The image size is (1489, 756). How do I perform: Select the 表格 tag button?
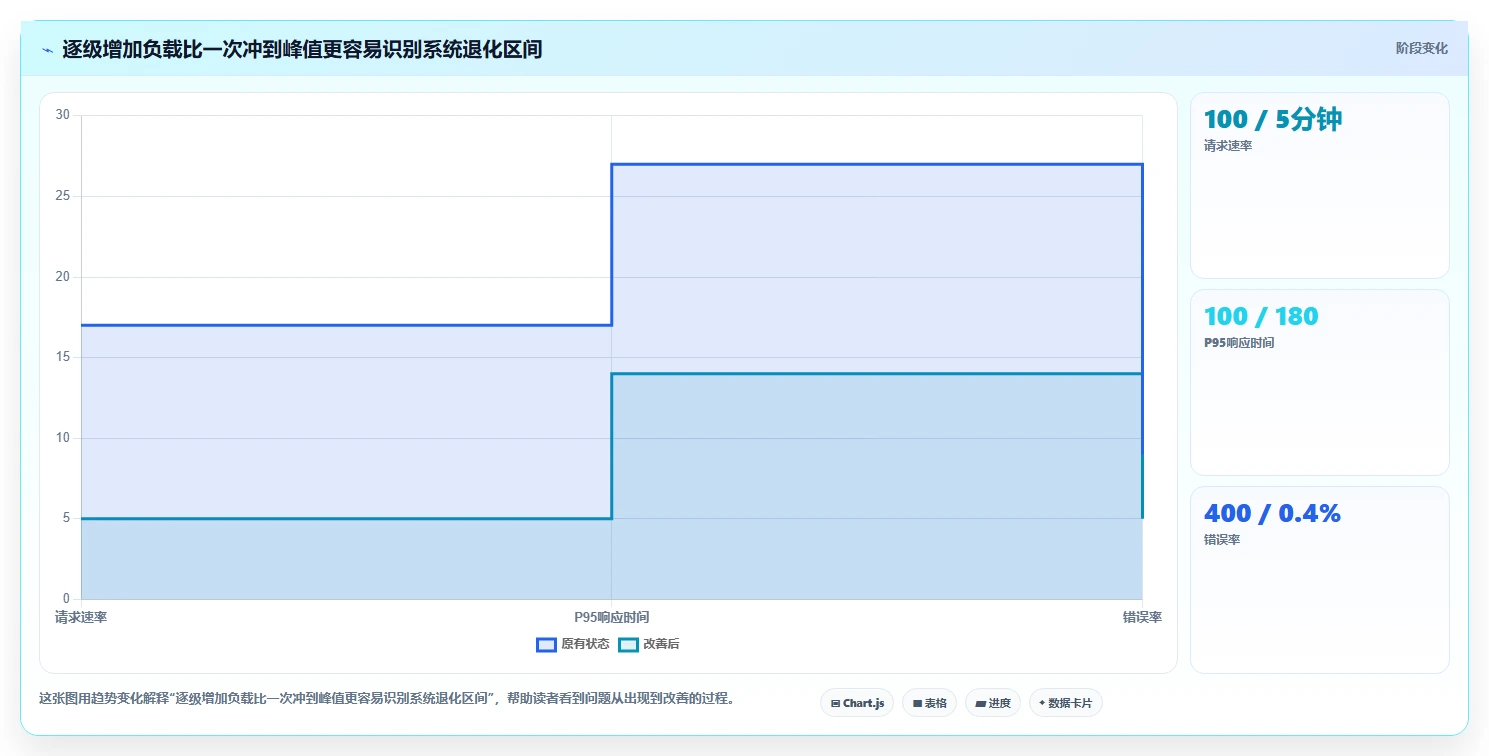[x=929, y=703]
